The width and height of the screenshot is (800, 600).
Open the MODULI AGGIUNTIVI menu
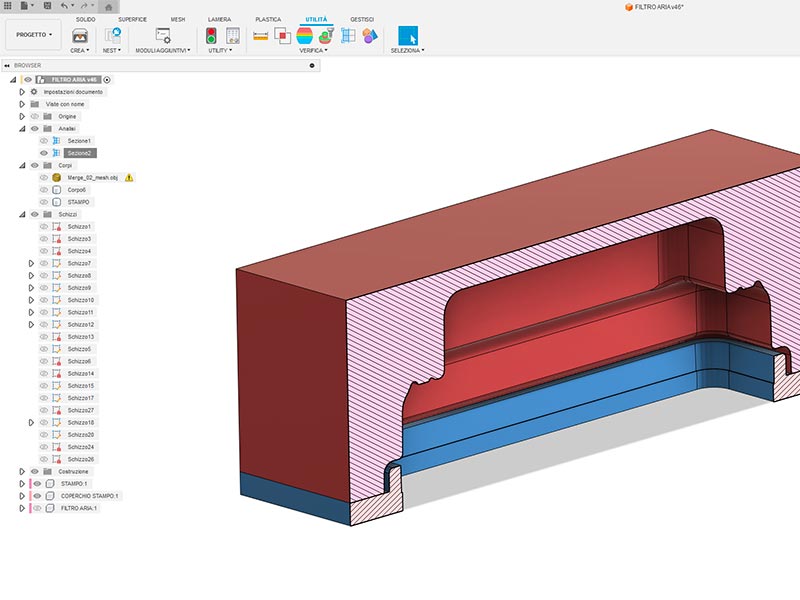[x=162, y=50]
